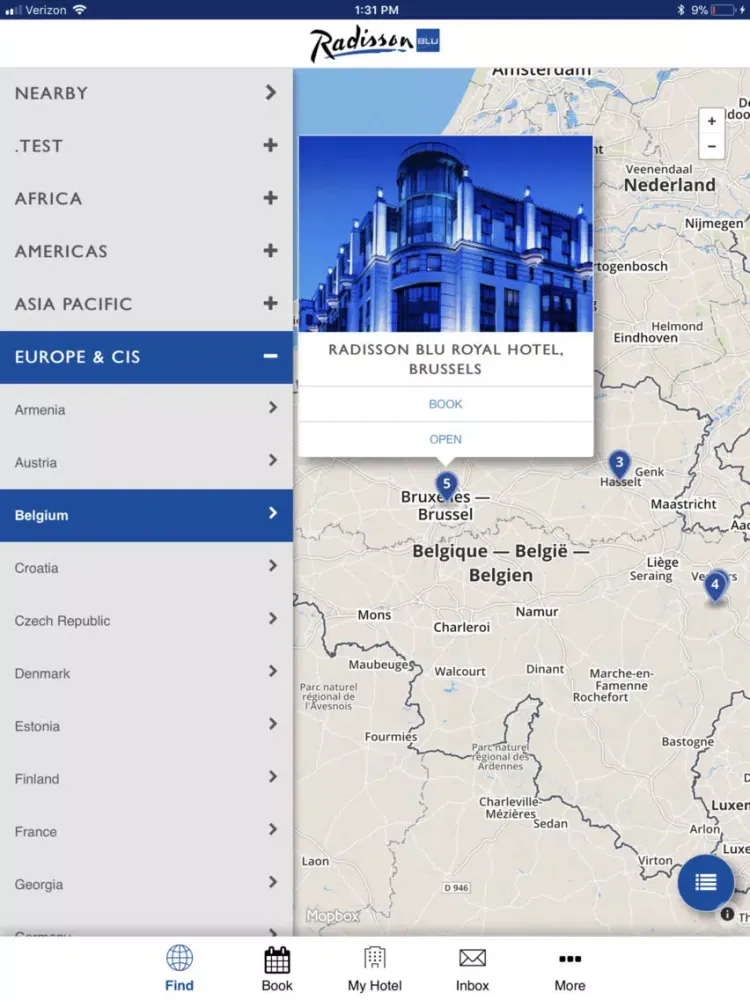750x1000 pixels.
Task: Select Croatia from country list
Action: pos(146,568)
